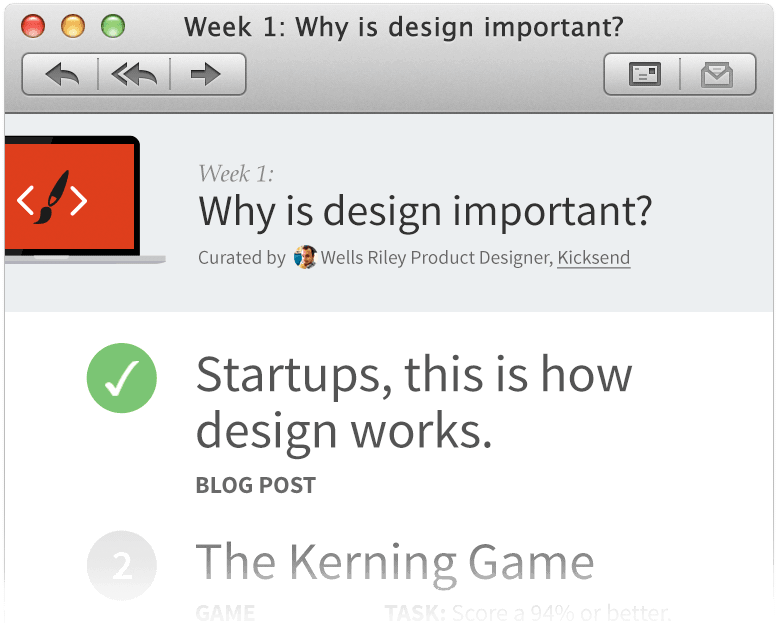Click the window title text
778x634 pixels.
(410, 27)
